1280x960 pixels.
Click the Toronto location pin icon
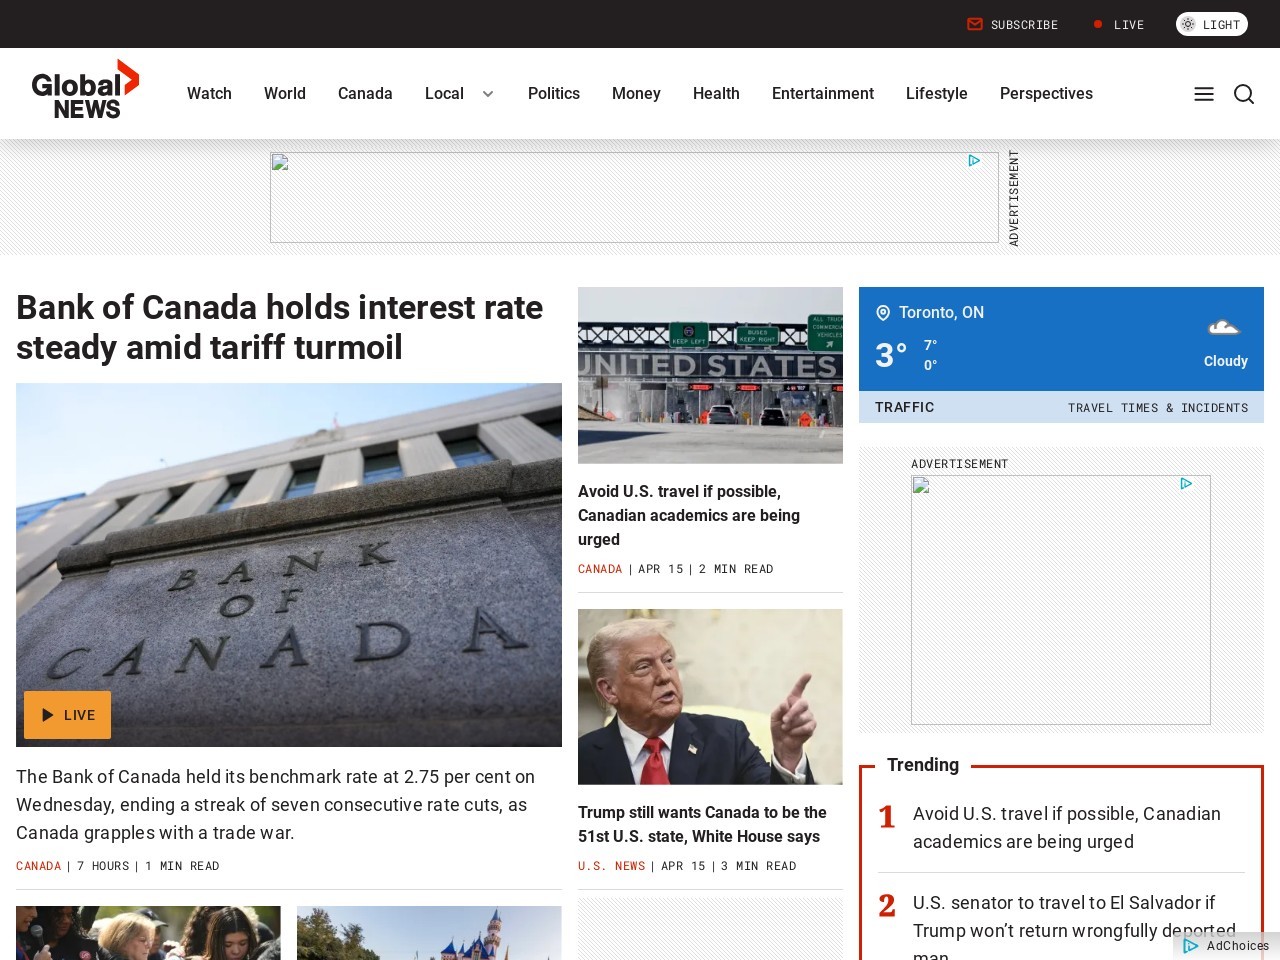(x=883, y=313)
